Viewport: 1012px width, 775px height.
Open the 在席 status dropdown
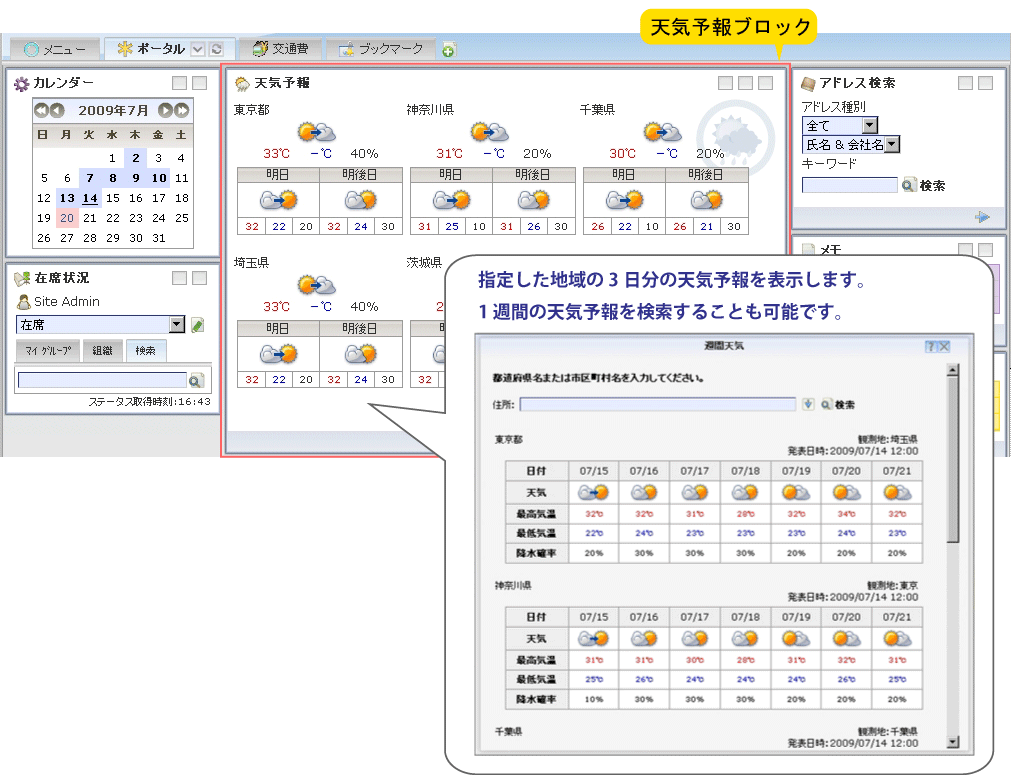(177, 325)
